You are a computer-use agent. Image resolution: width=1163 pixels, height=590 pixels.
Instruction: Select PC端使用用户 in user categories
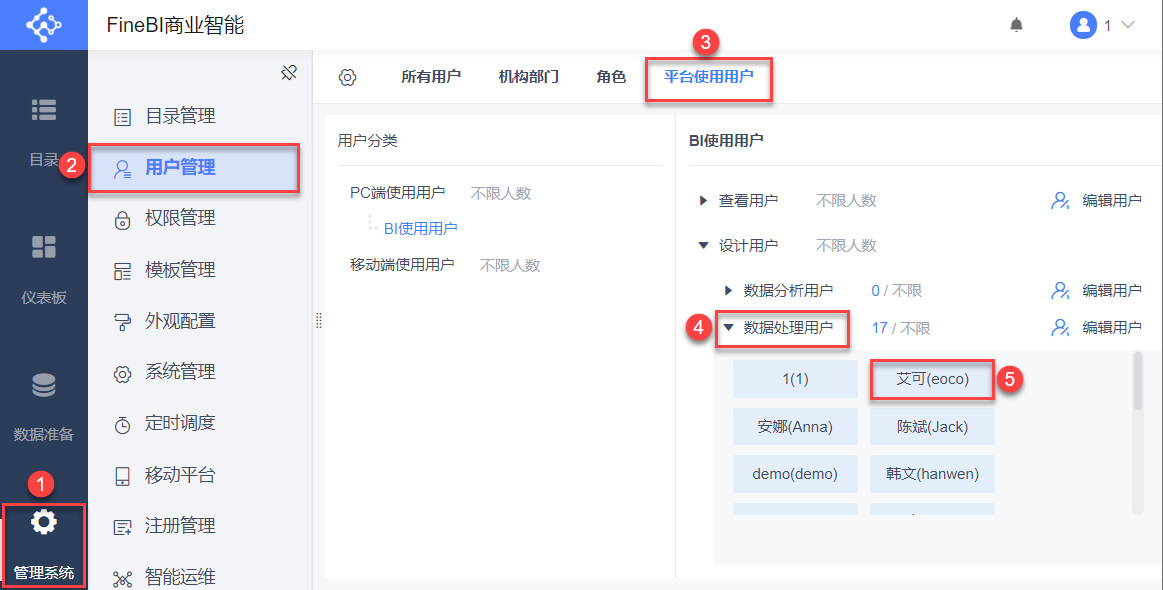click(x=398, y=193)
